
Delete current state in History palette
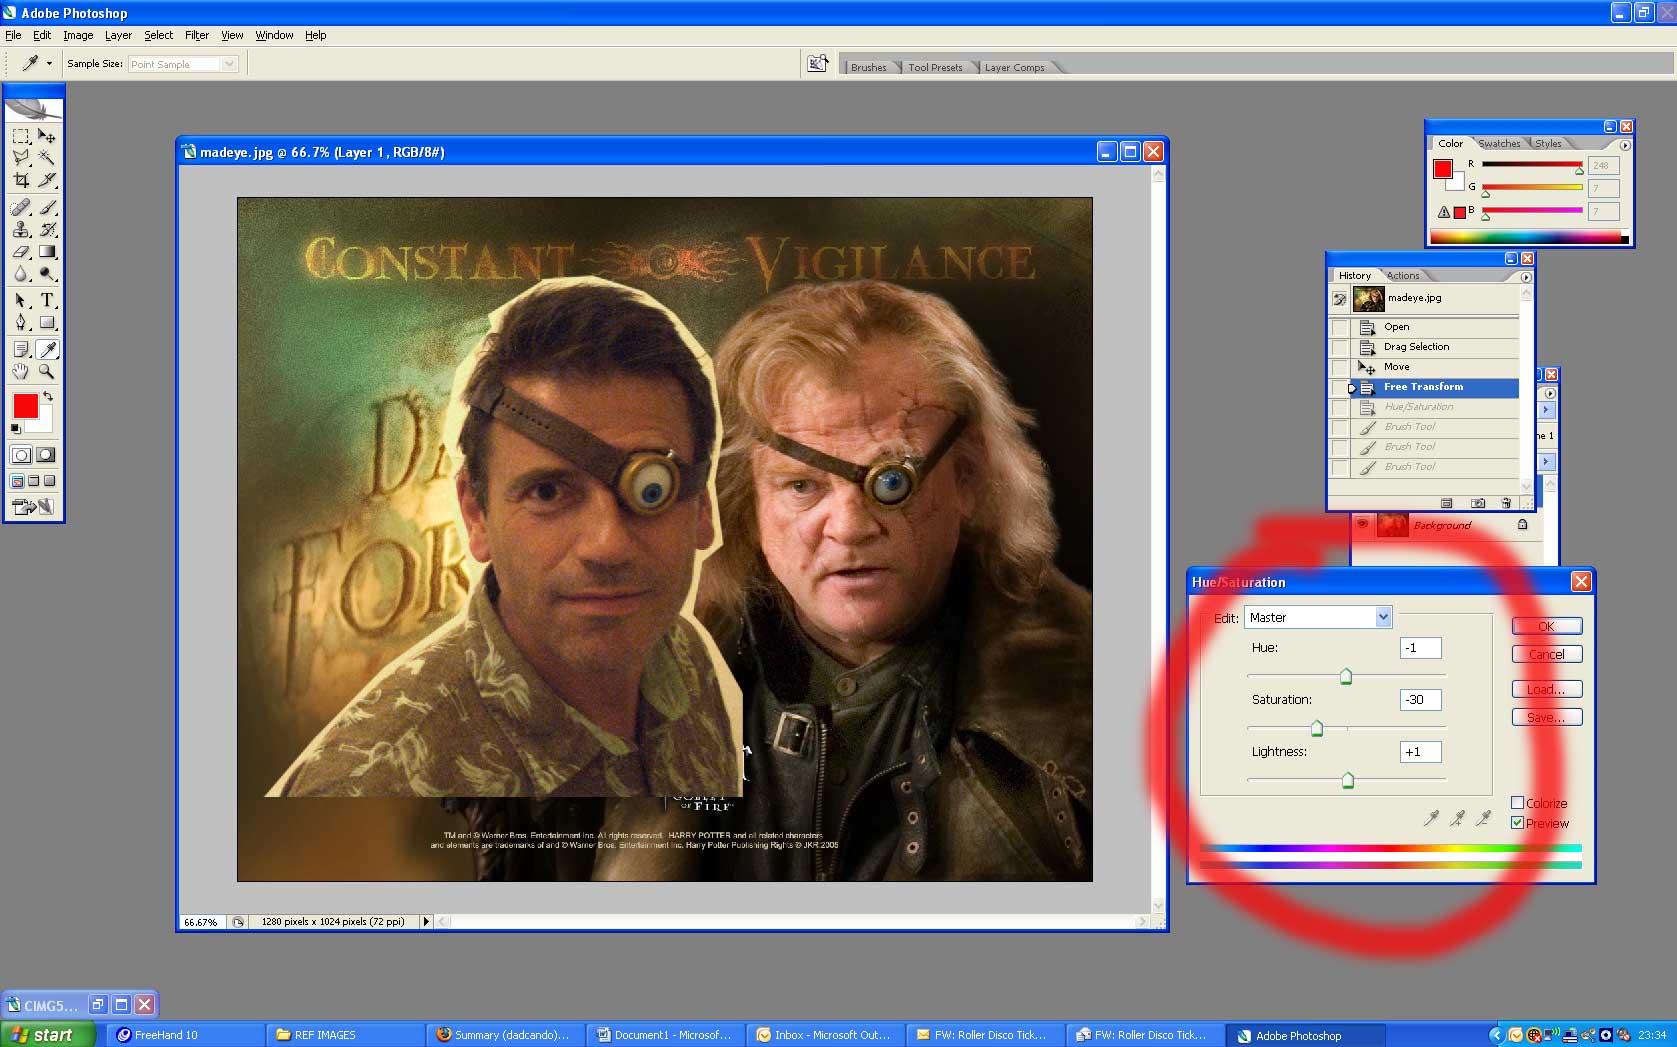[x=1506, y=503]
